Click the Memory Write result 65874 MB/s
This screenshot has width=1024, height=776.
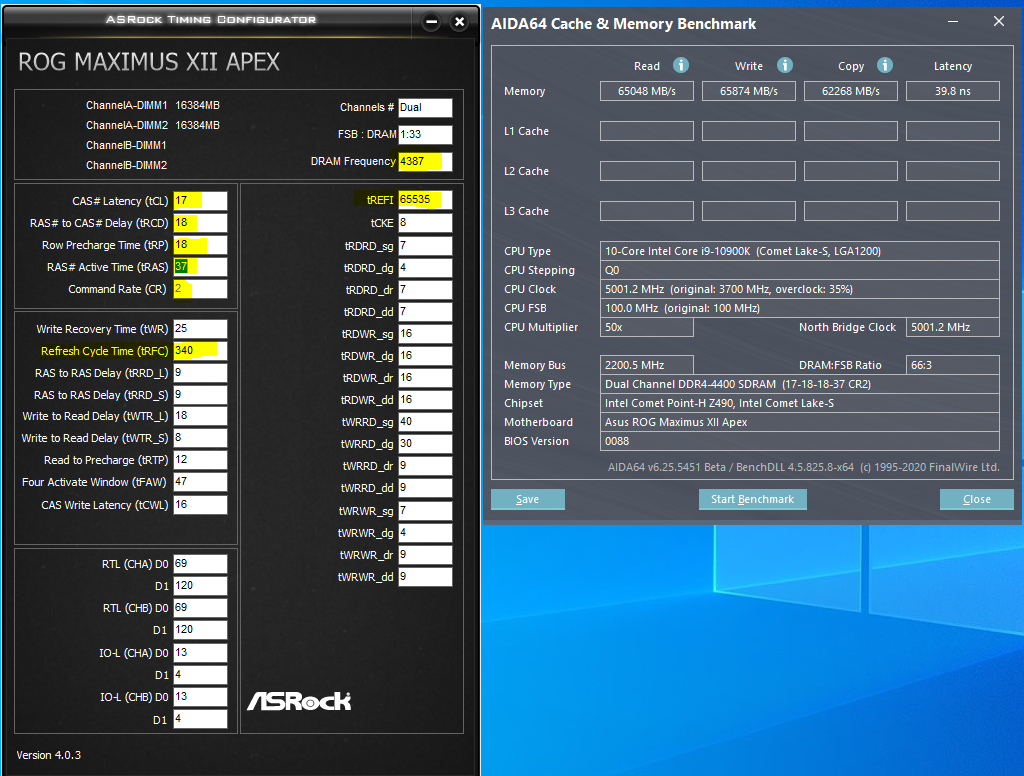(x=748, y=91)
